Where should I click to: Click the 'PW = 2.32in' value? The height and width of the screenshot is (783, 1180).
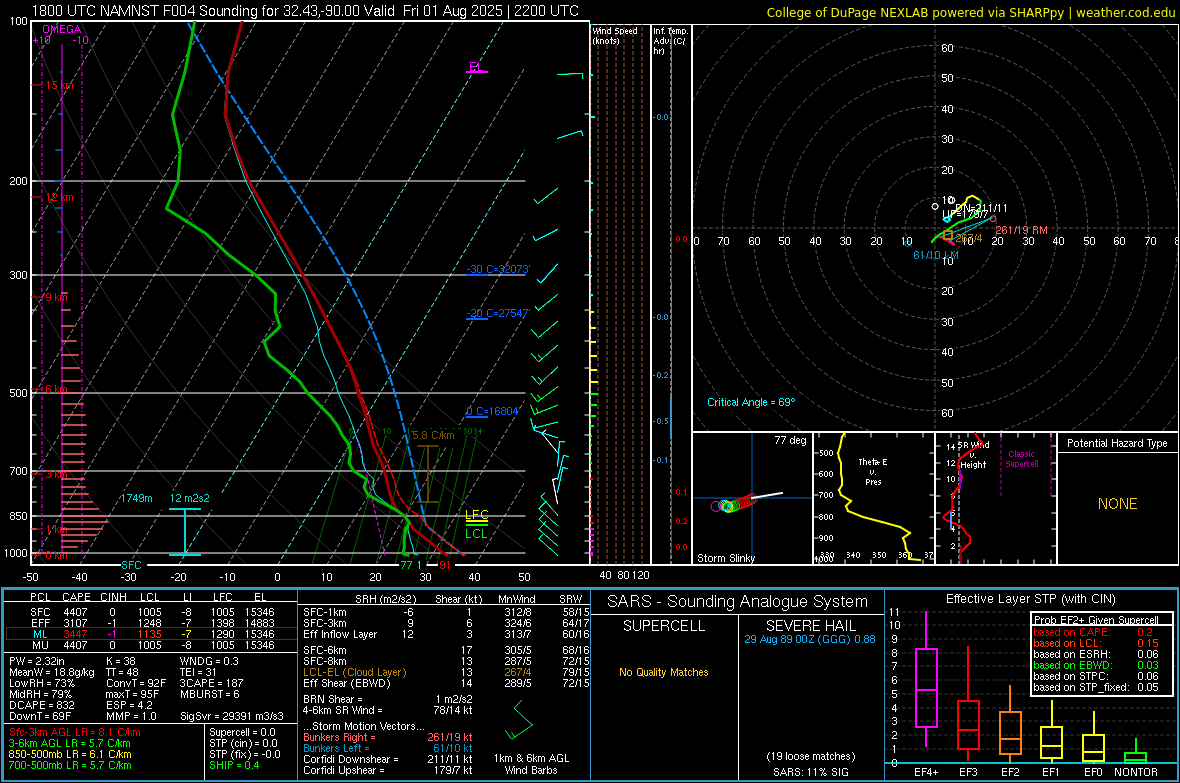(x=37, y=661)
